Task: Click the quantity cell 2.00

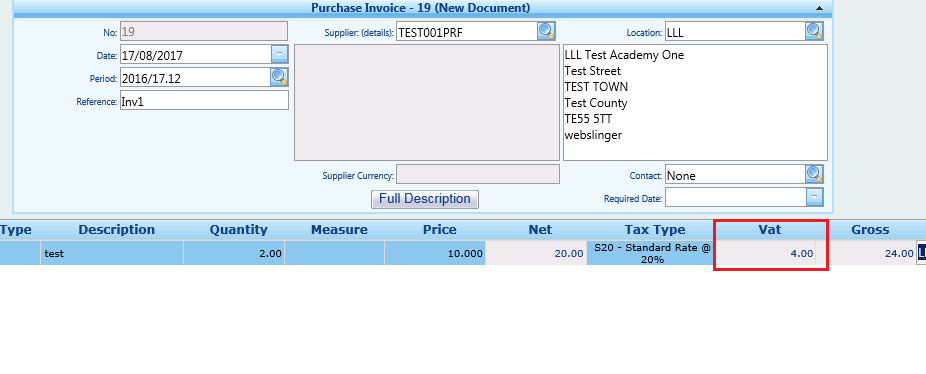Action: coord(234,253)
